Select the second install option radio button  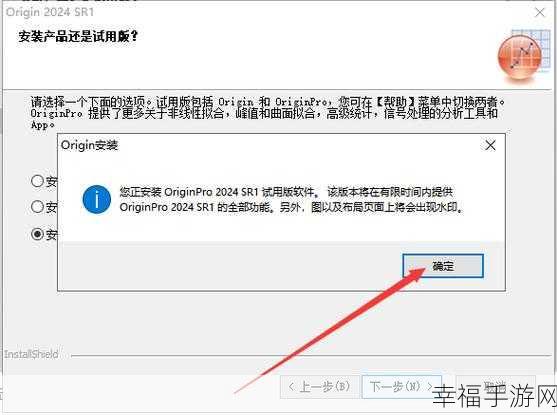[37, 206]
